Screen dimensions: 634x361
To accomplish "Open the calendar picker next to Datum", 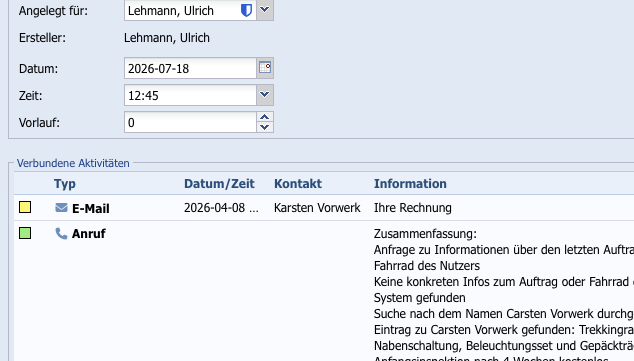I will click(265, 68).
